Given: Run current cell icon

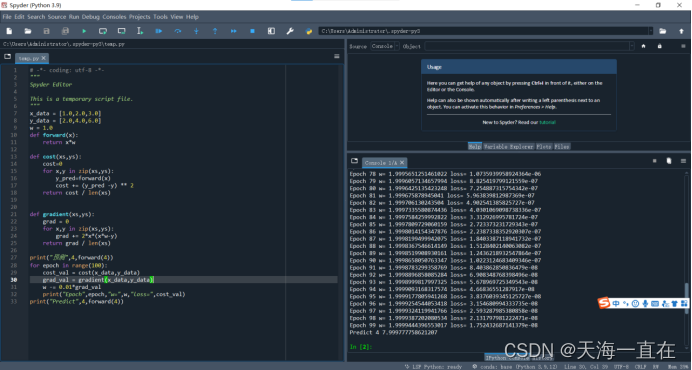Looking at the screenshot, I should click(102, 31).
